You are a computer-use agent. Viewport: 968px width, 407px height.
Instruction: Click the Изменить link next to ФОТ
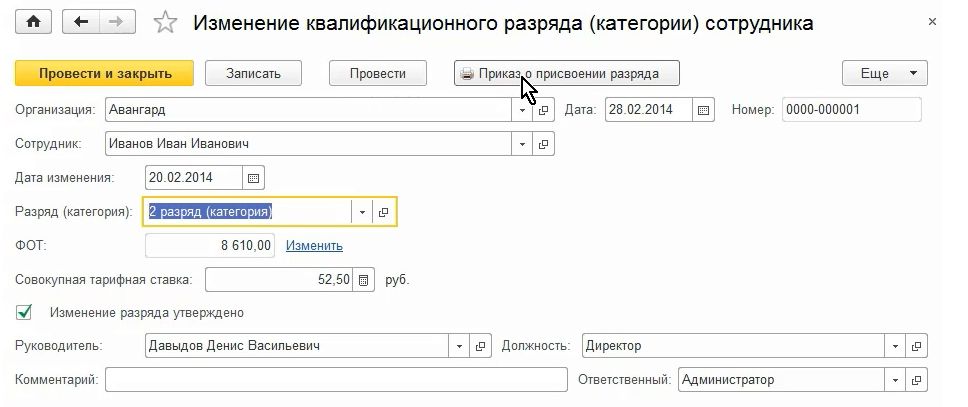314,246
